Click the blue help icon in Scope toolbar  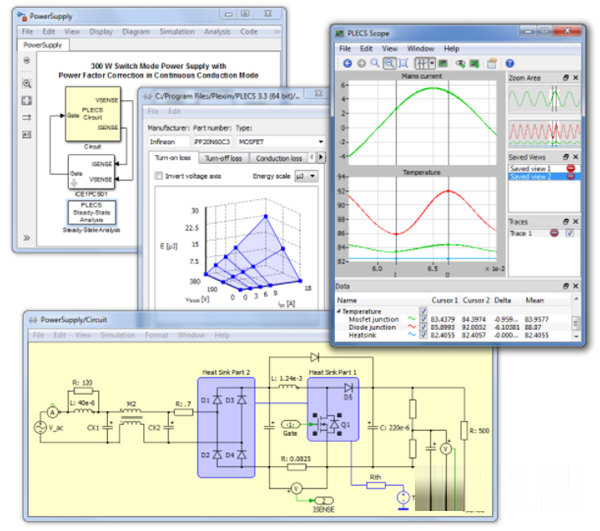tap(509, 62)
